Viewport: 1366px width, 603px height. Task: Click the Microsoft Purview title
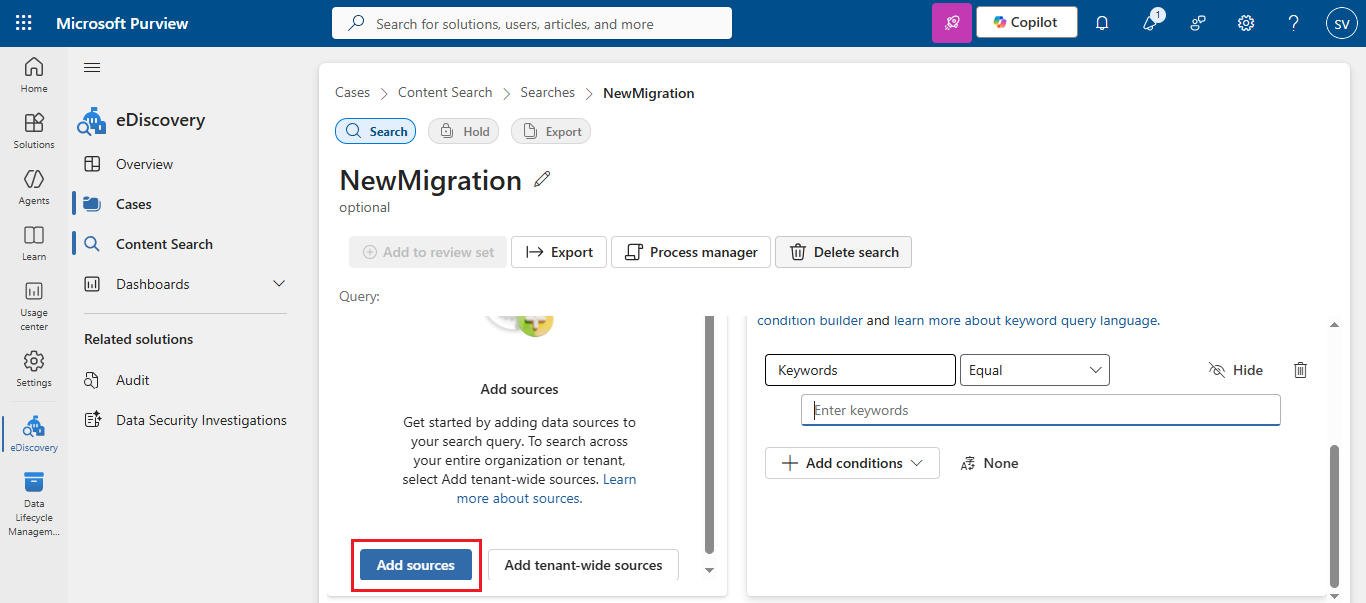(122, 23)
